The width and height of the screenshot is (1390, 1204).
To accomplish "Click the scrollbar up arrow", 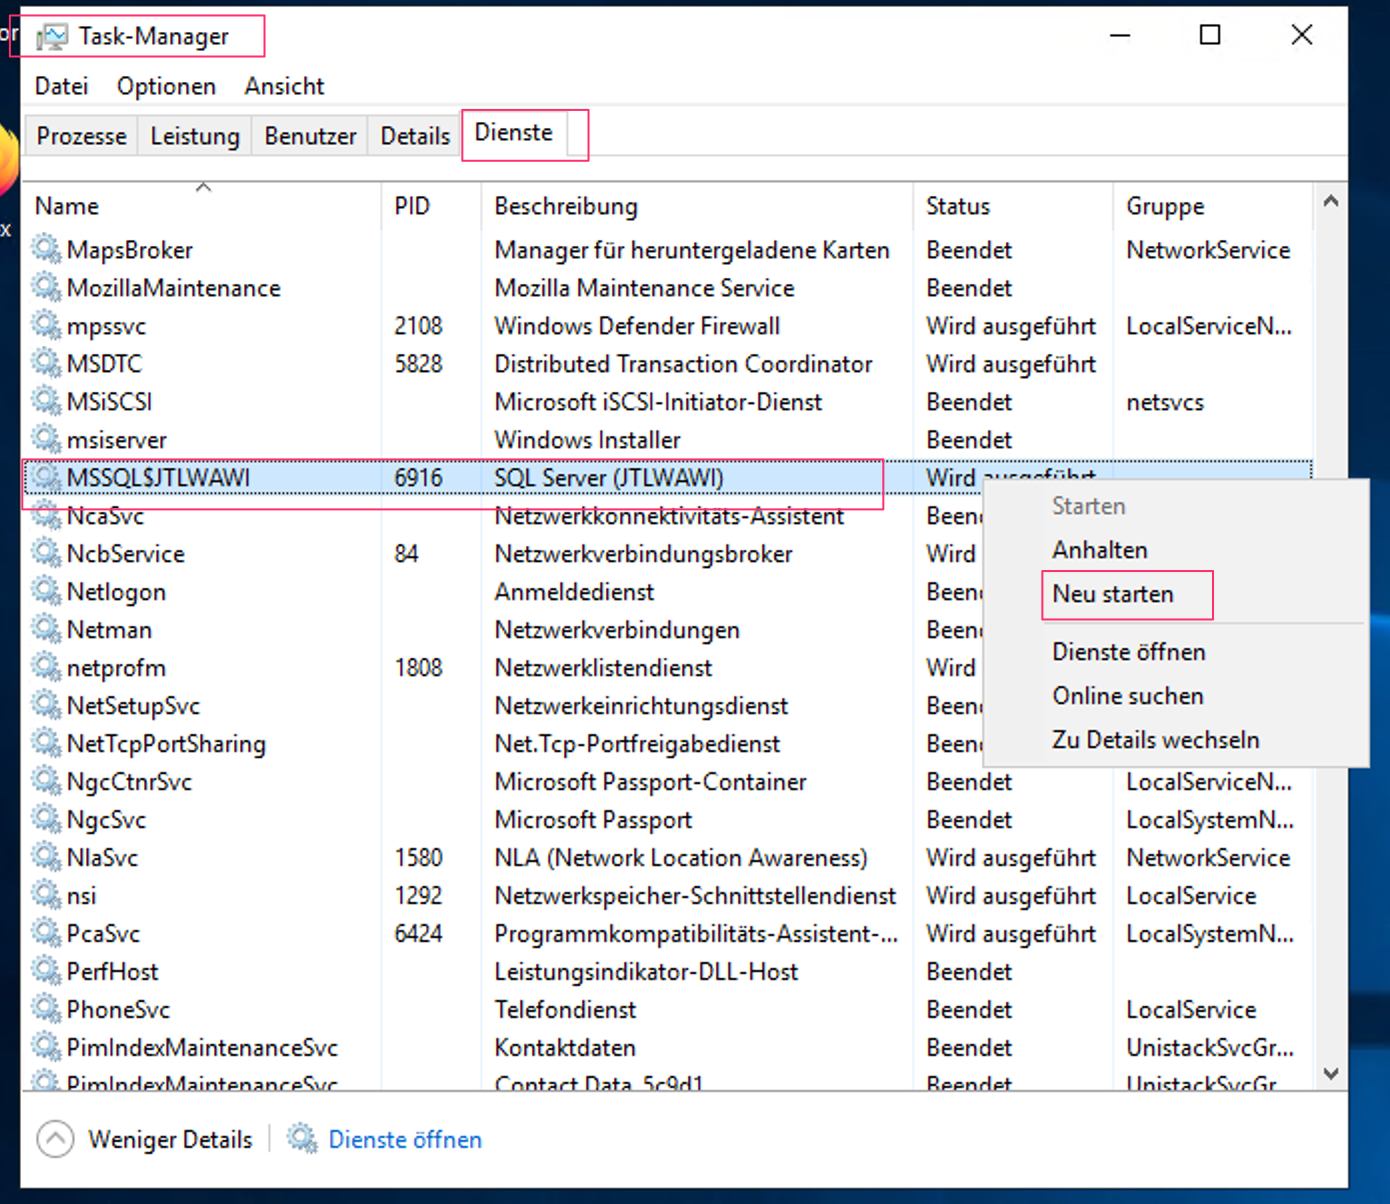I will coord(1331,201).
